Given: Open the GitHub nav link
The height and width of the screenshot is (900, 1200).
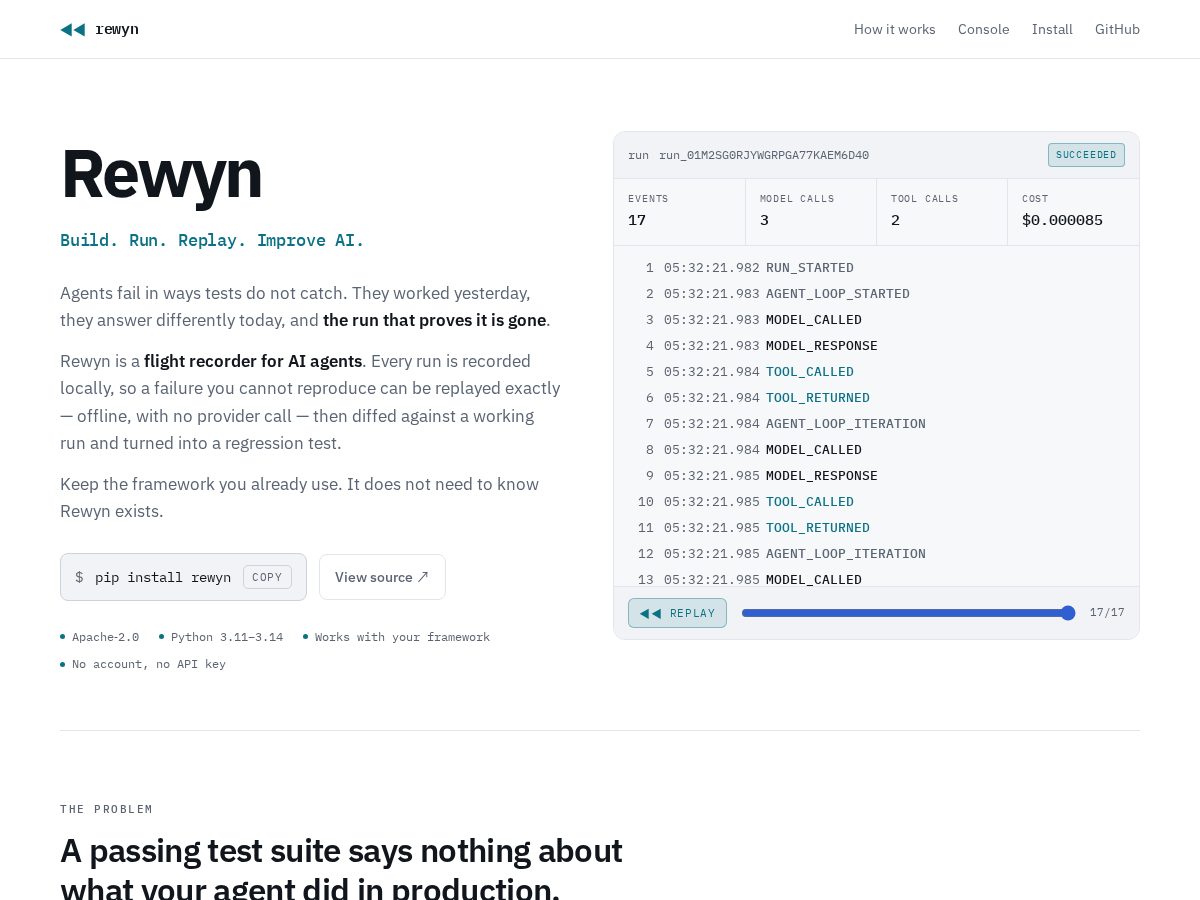Looking at the screenshot, I should 1117,29.
